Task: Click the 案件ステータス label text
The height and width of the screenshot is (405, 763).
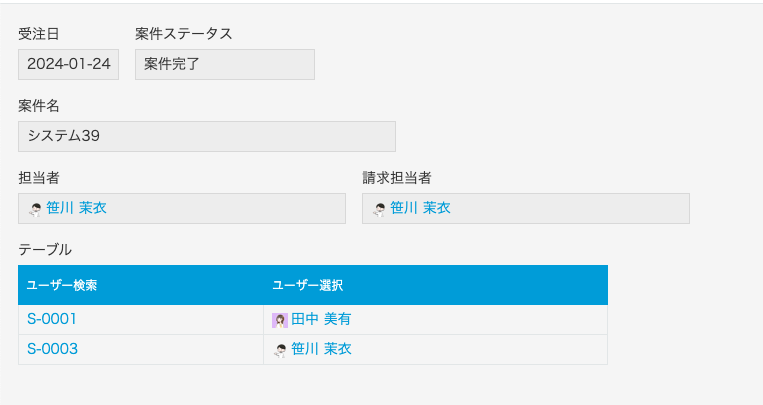Action: tap(183, 34)
